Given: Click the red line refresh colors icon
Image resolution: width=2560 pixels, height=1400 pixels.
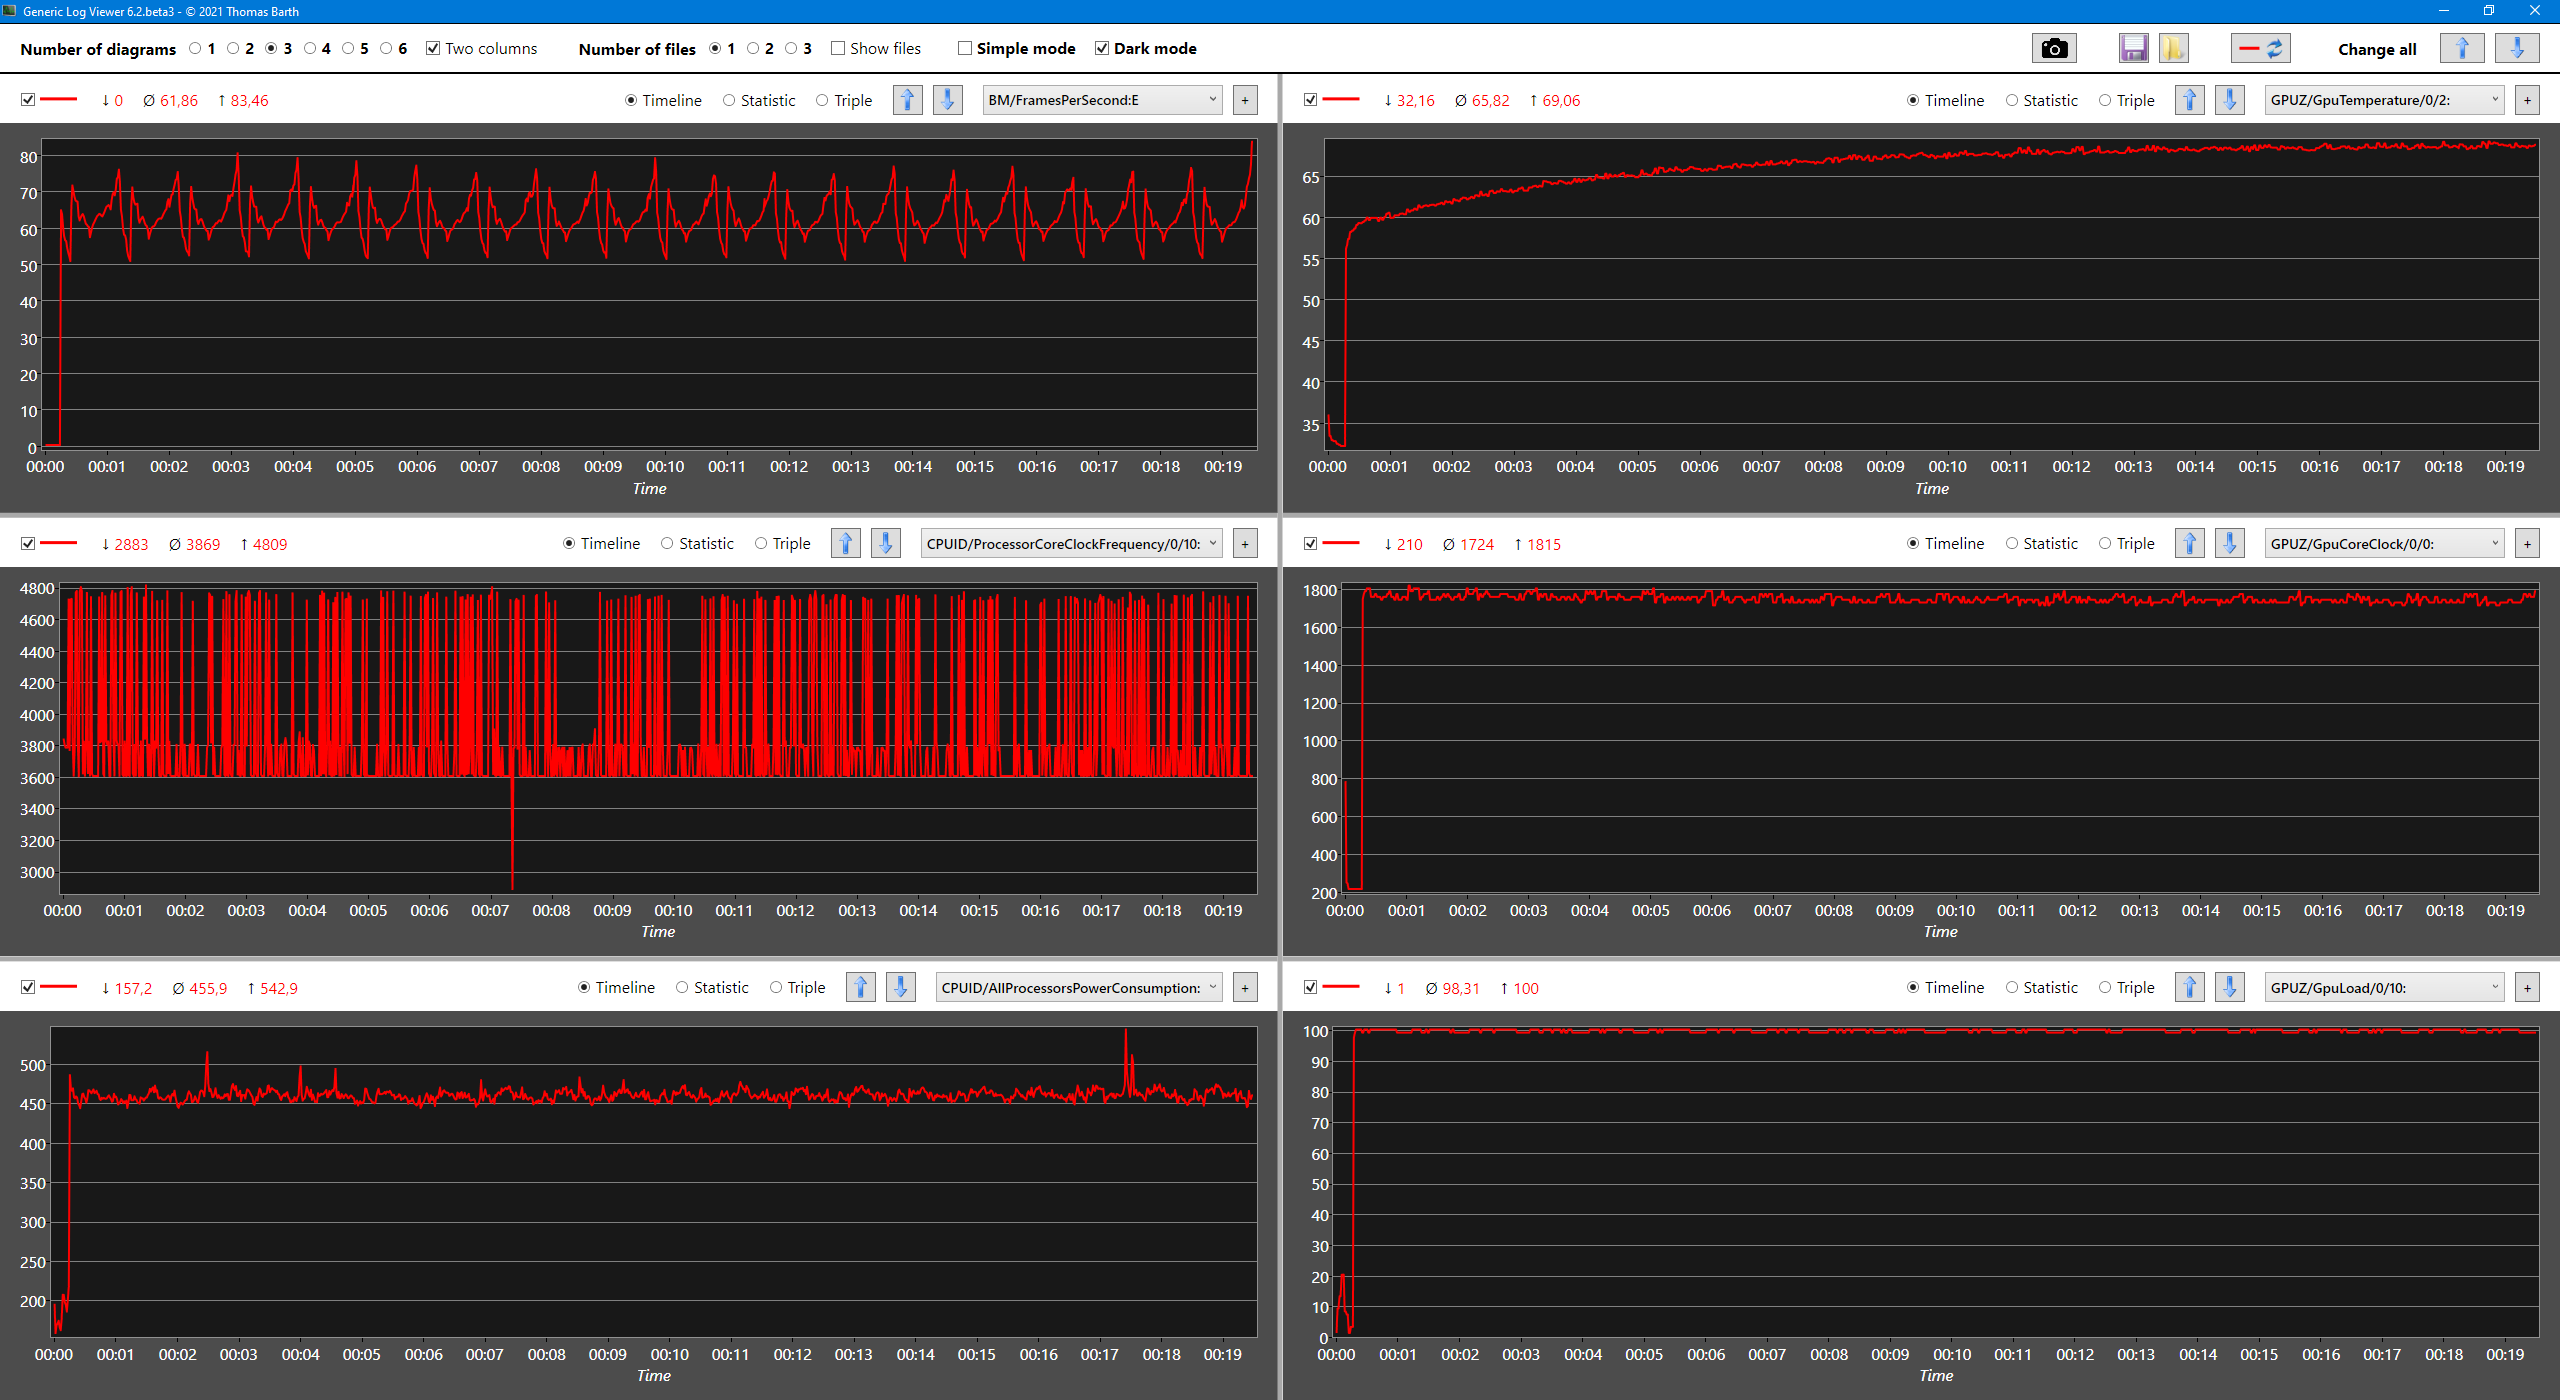Looking at the screenshot, I should (2260, 48).
